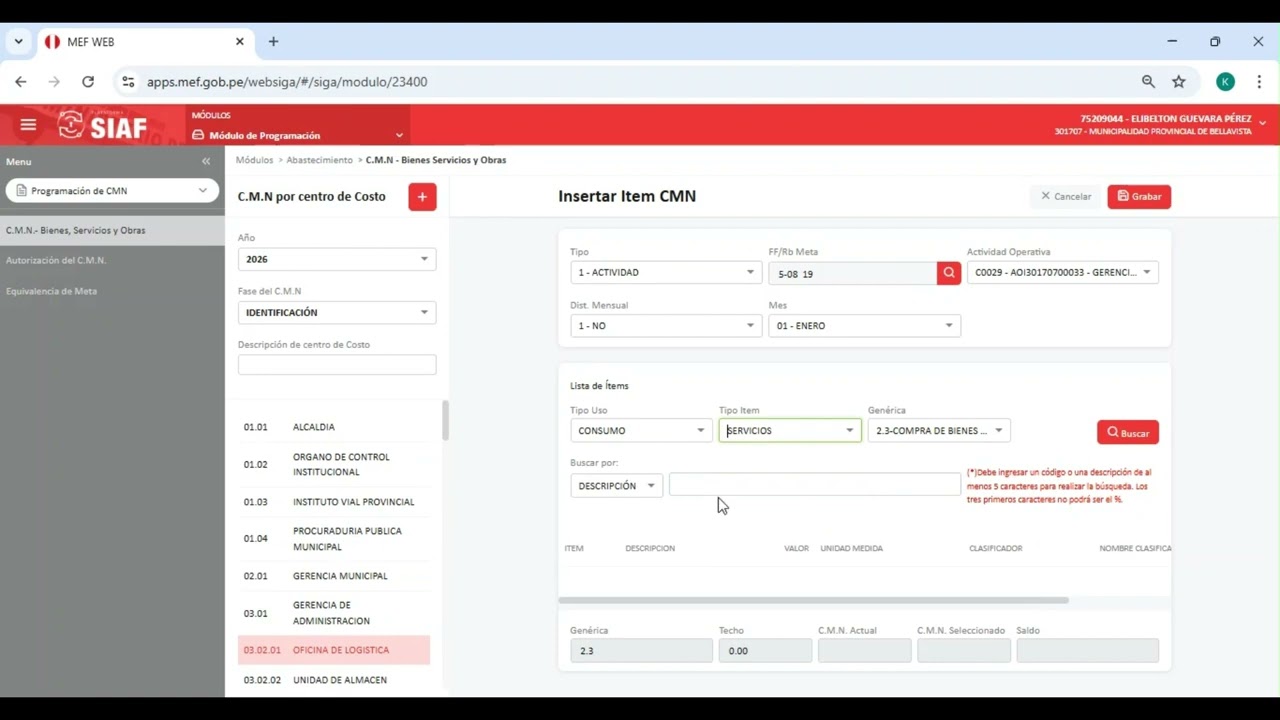Bookmark this page with star icon
The image size is (1280, 720).
coord(1179,82)
